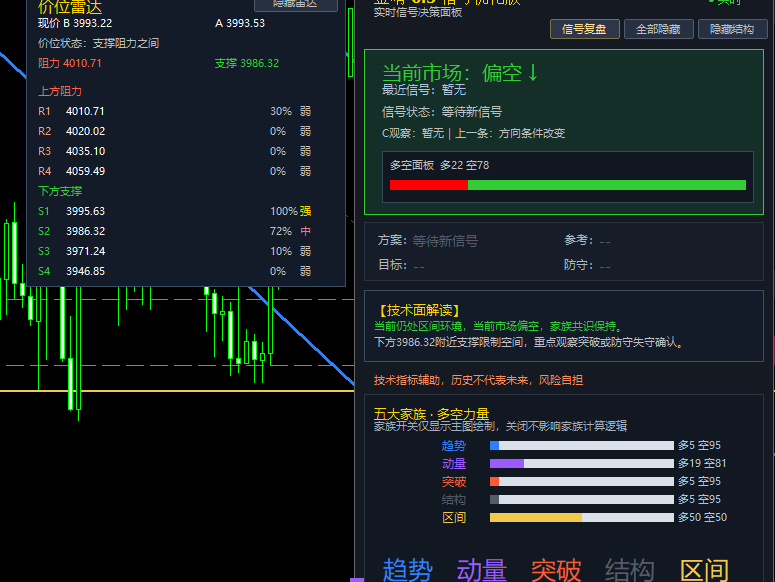The image size is (775, 582).
Task: Select support row S1 3995.63
Action: [175, 211]
